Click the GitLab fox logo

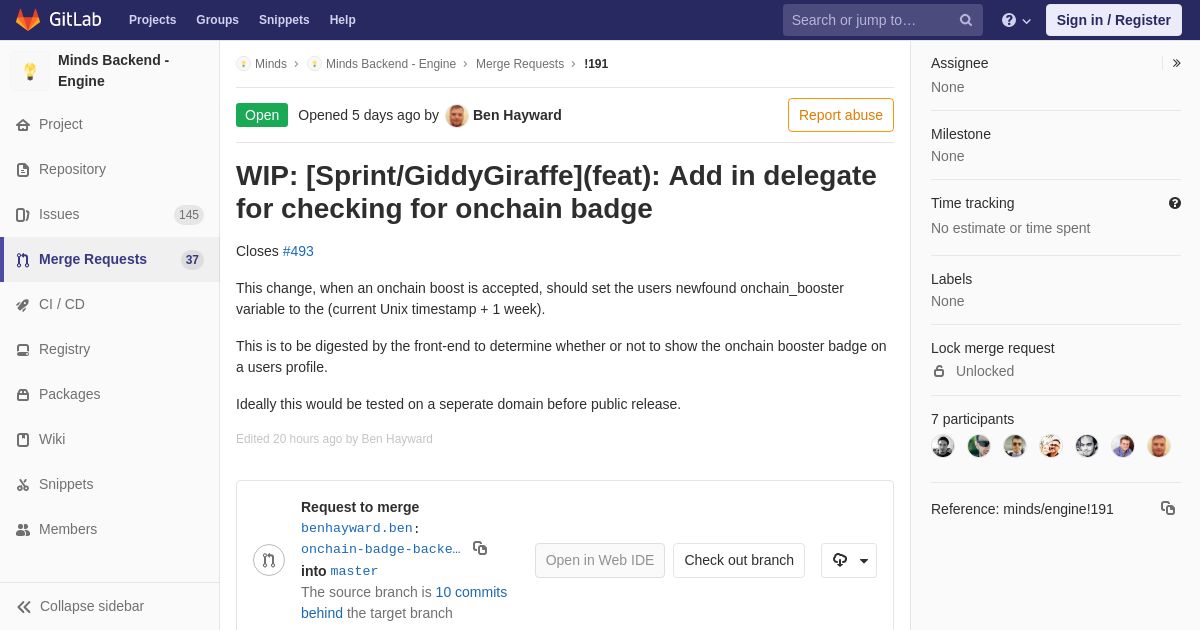click(28, 20)
